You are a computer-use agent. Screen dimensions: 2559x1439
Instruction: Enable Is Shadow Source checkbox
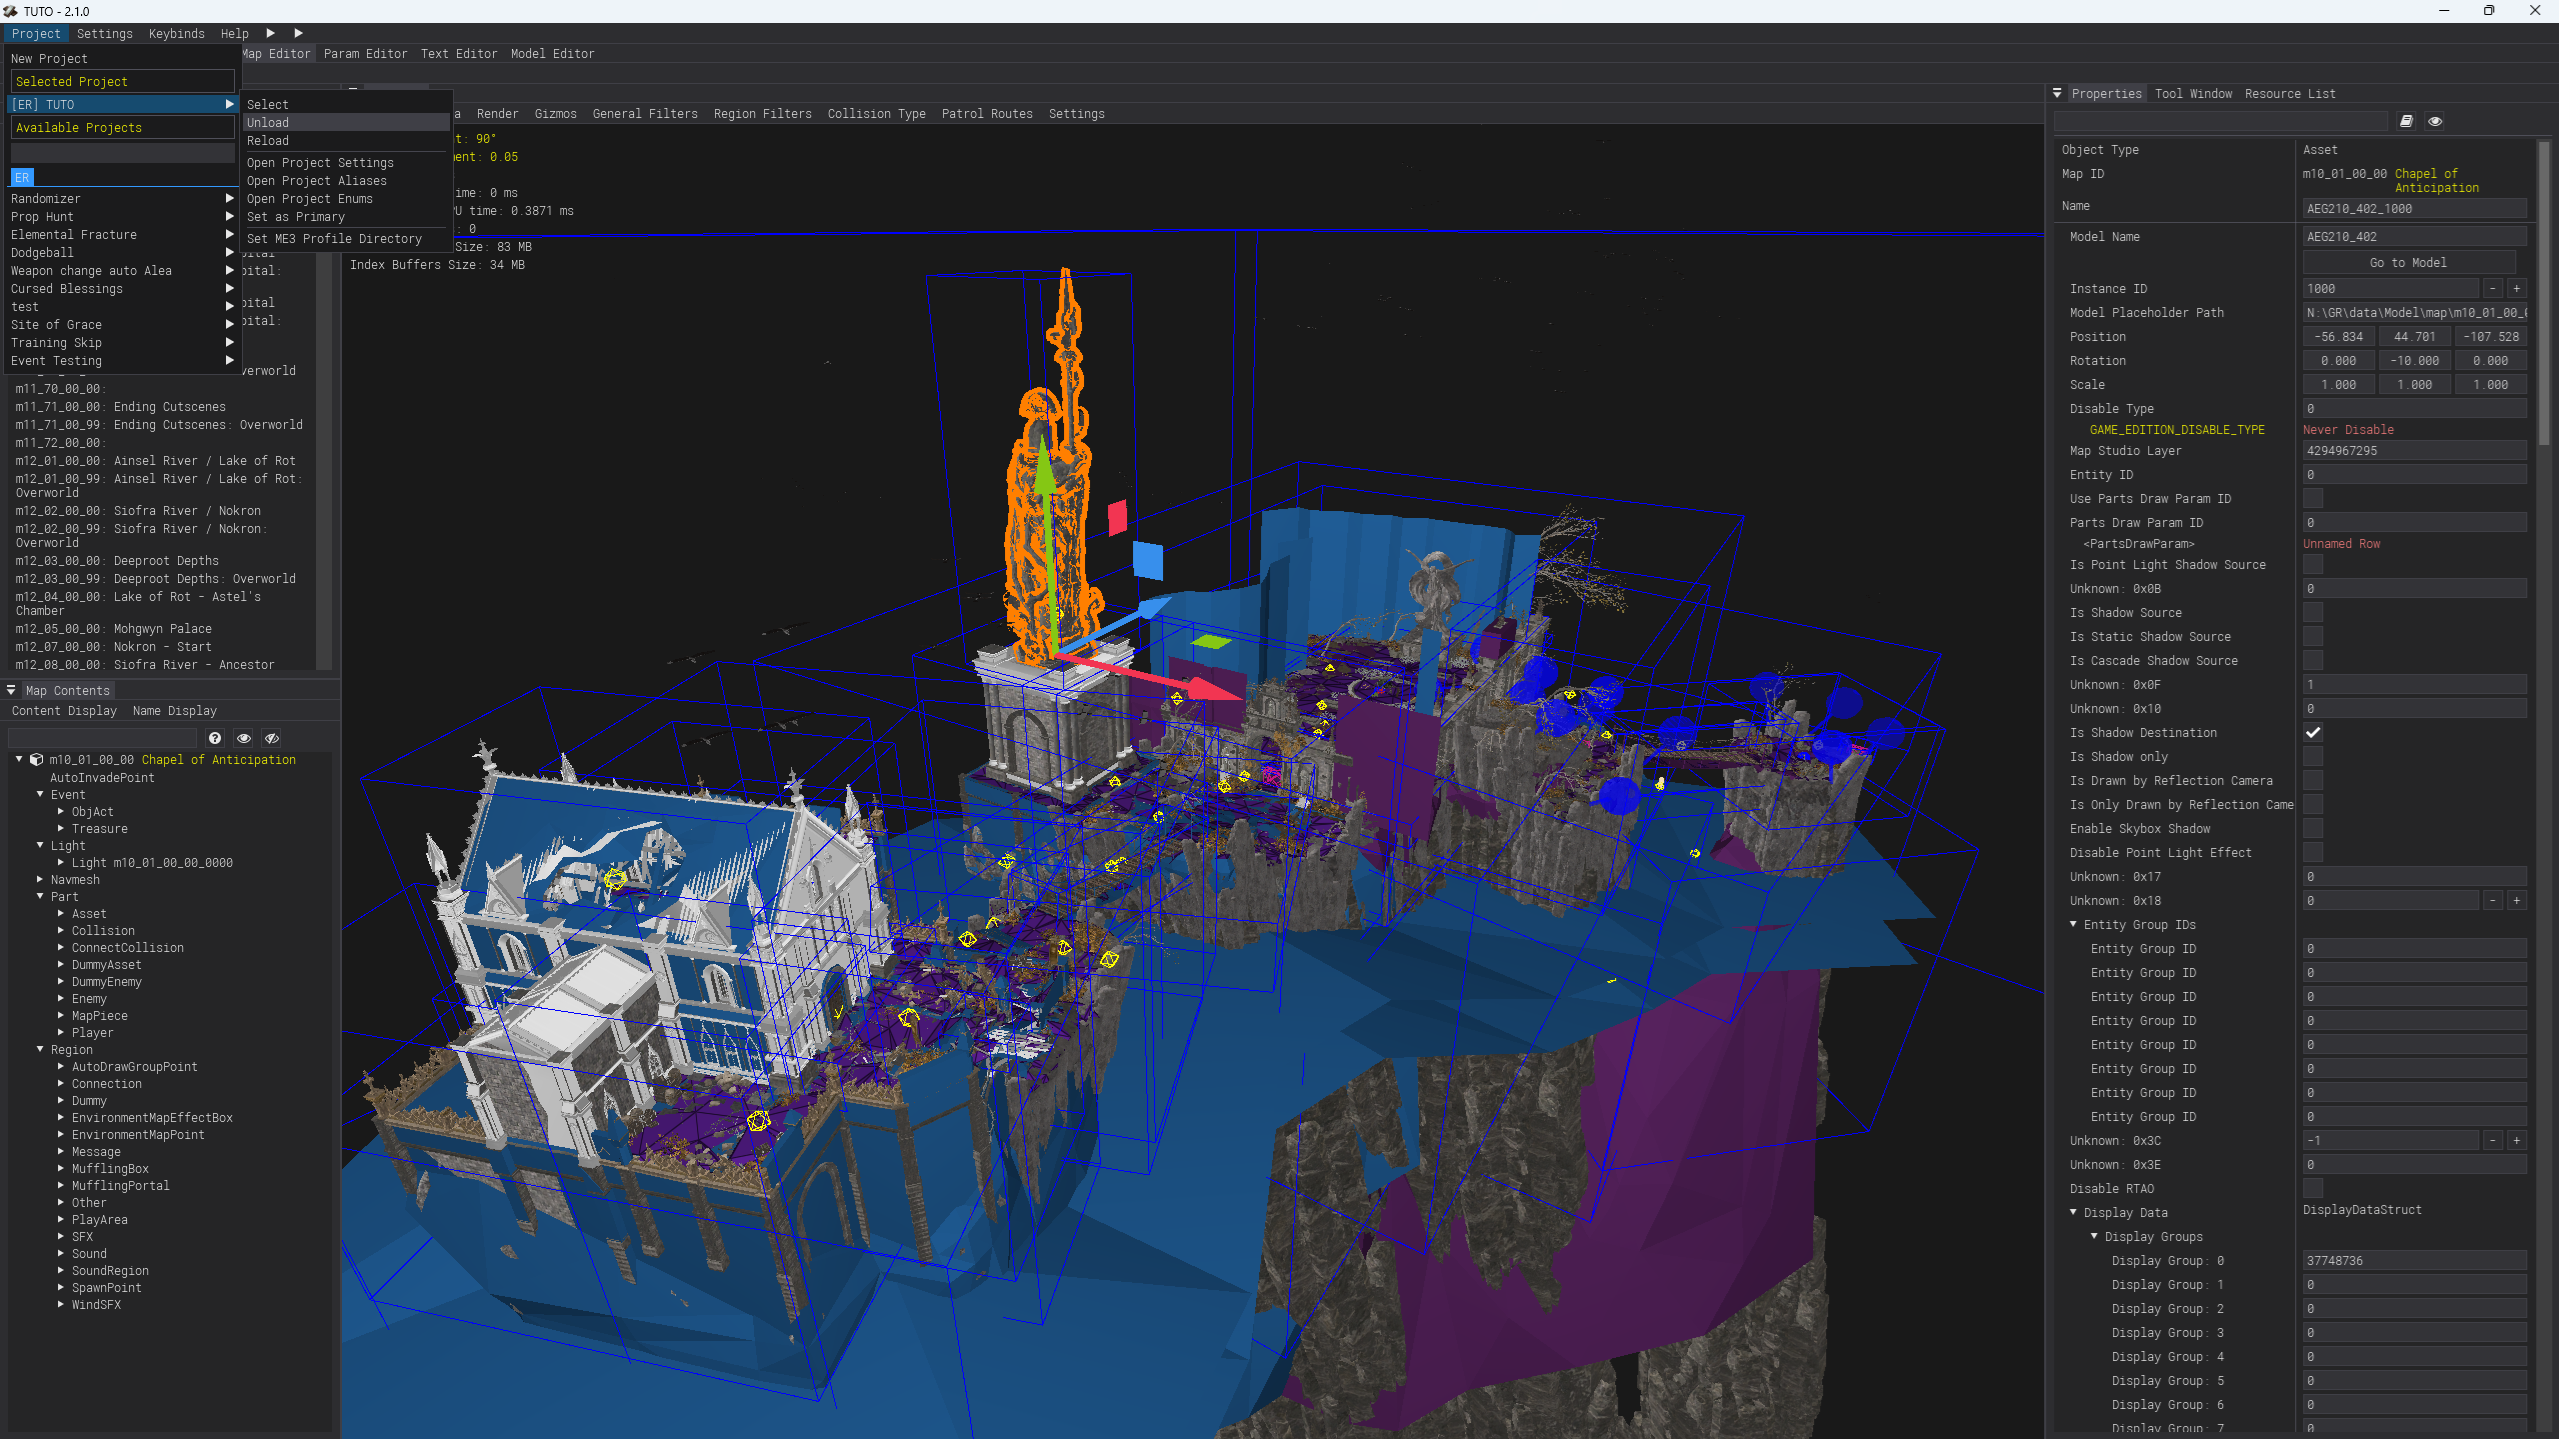point(2313,613)
